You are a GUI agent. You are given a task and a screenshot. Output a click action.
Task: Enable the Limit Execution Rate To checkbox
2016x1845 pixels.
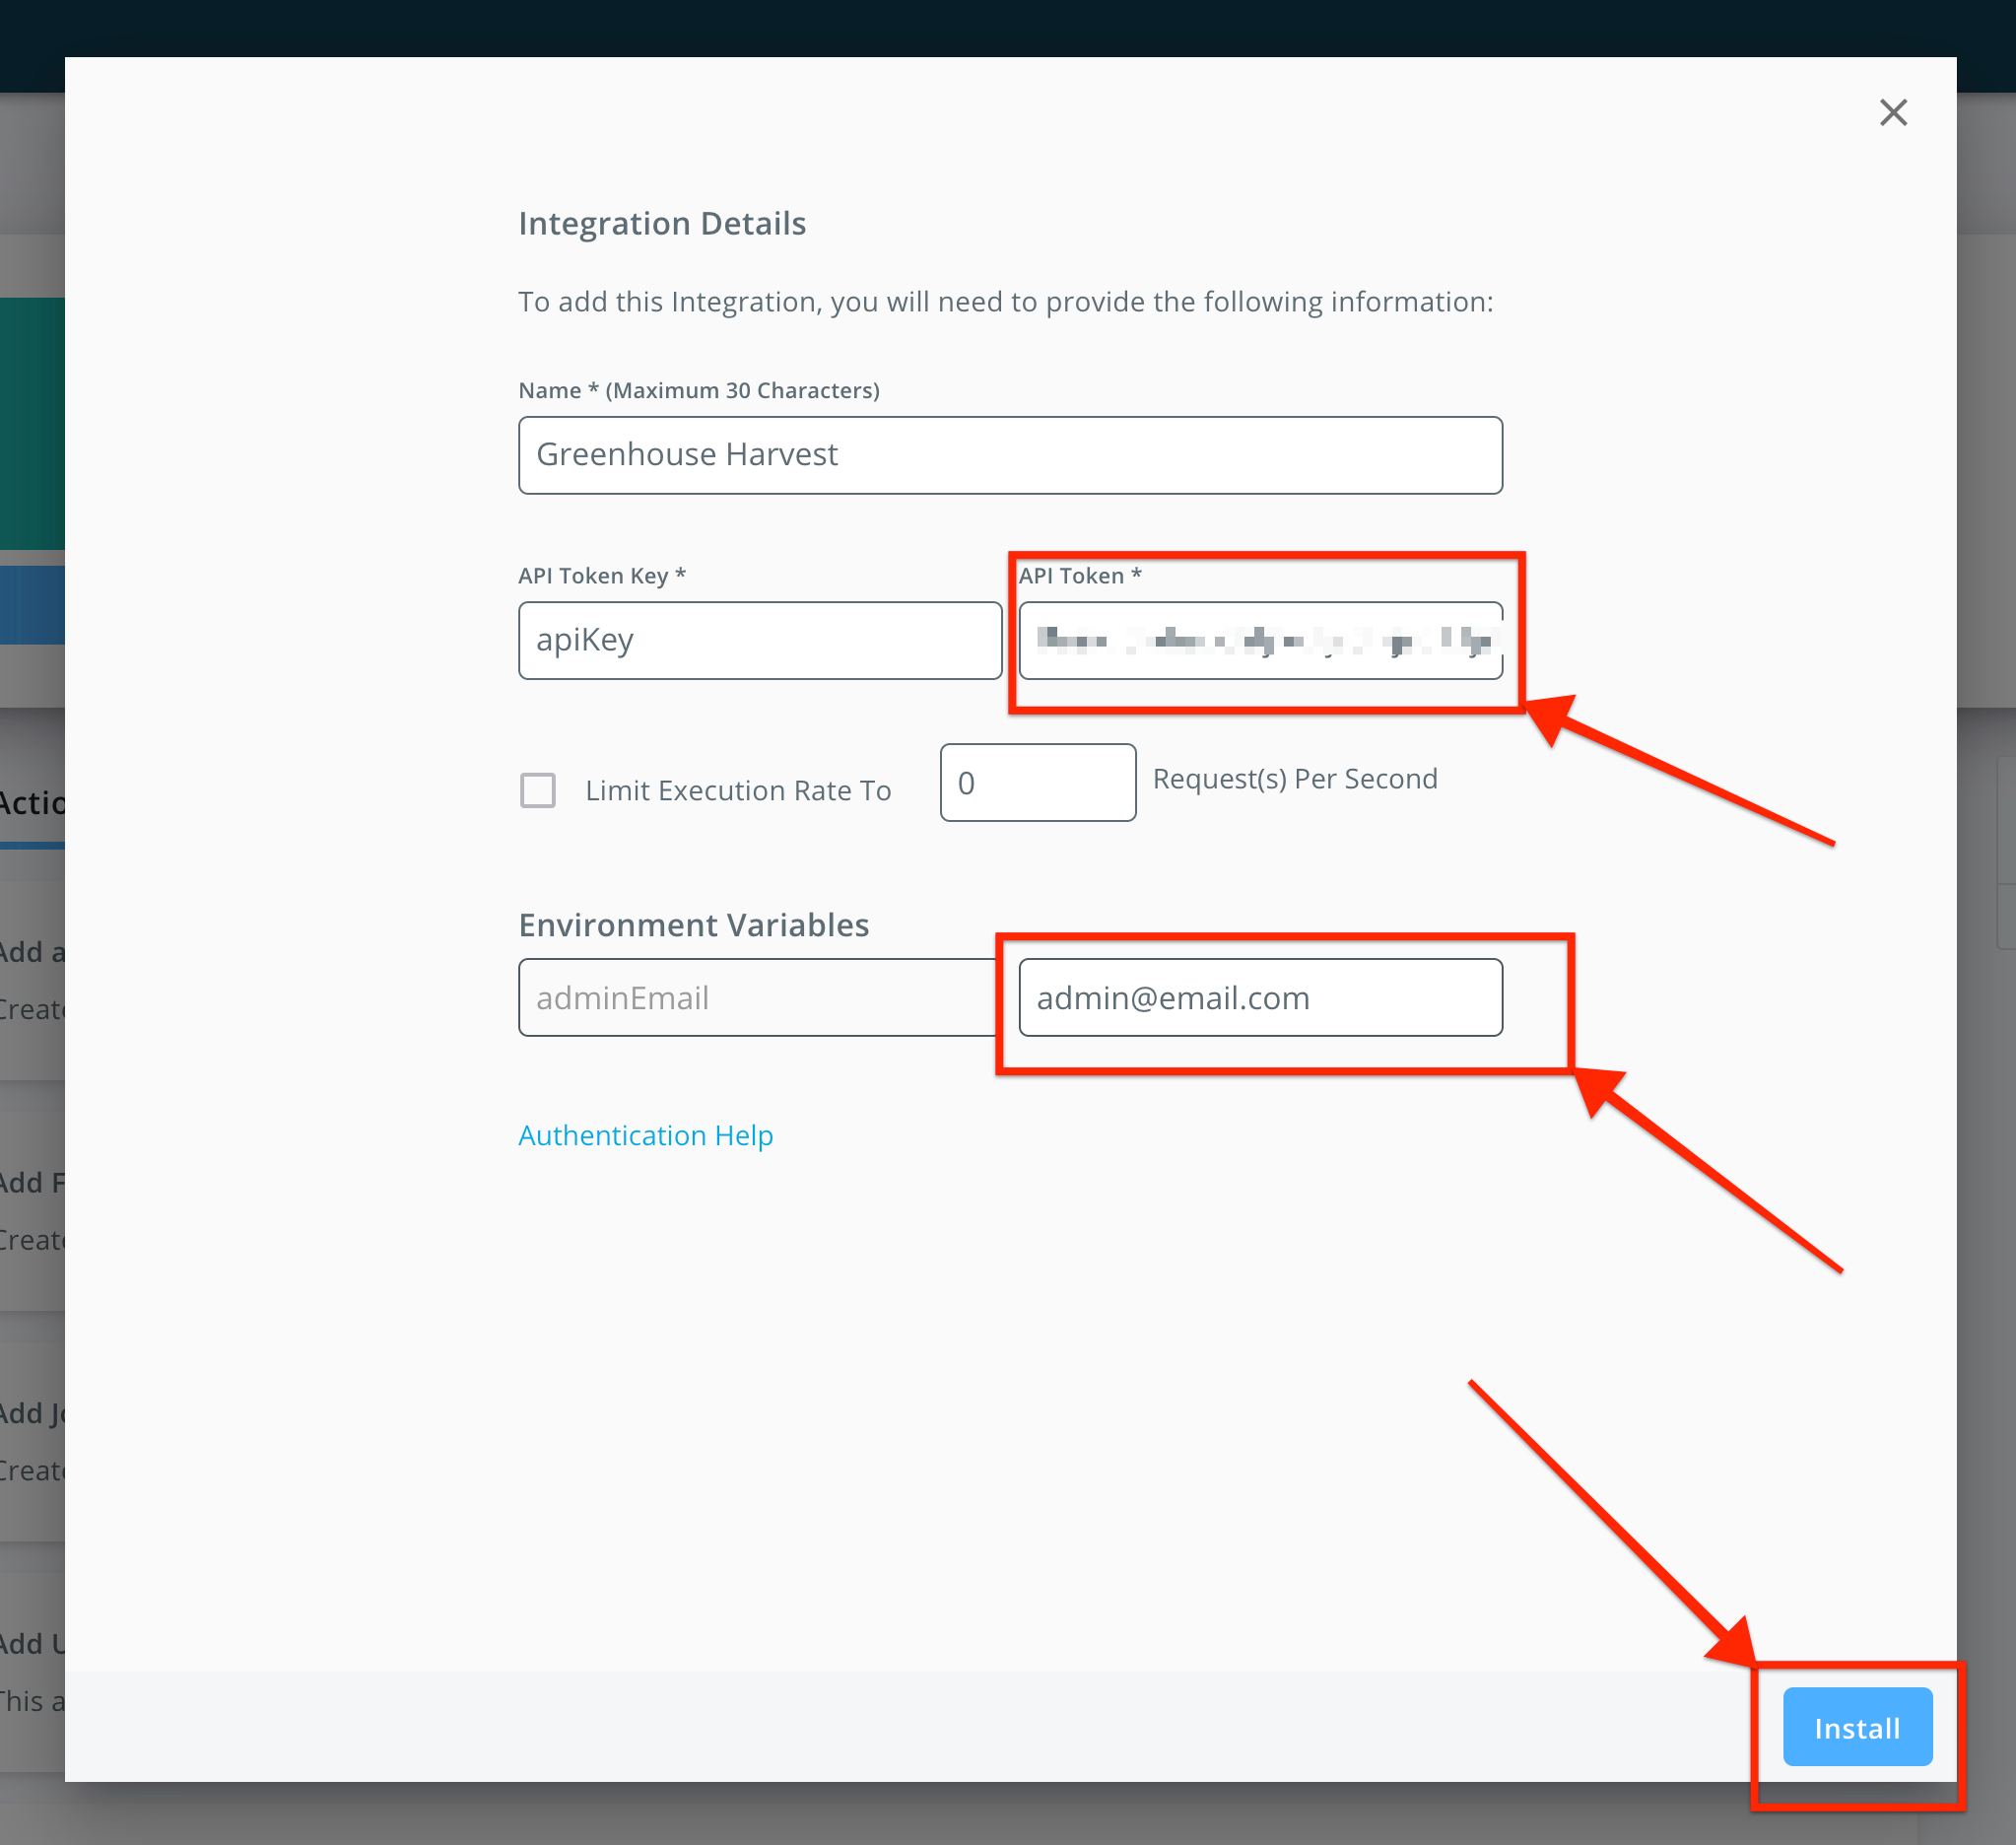click(x=538, y=790)
